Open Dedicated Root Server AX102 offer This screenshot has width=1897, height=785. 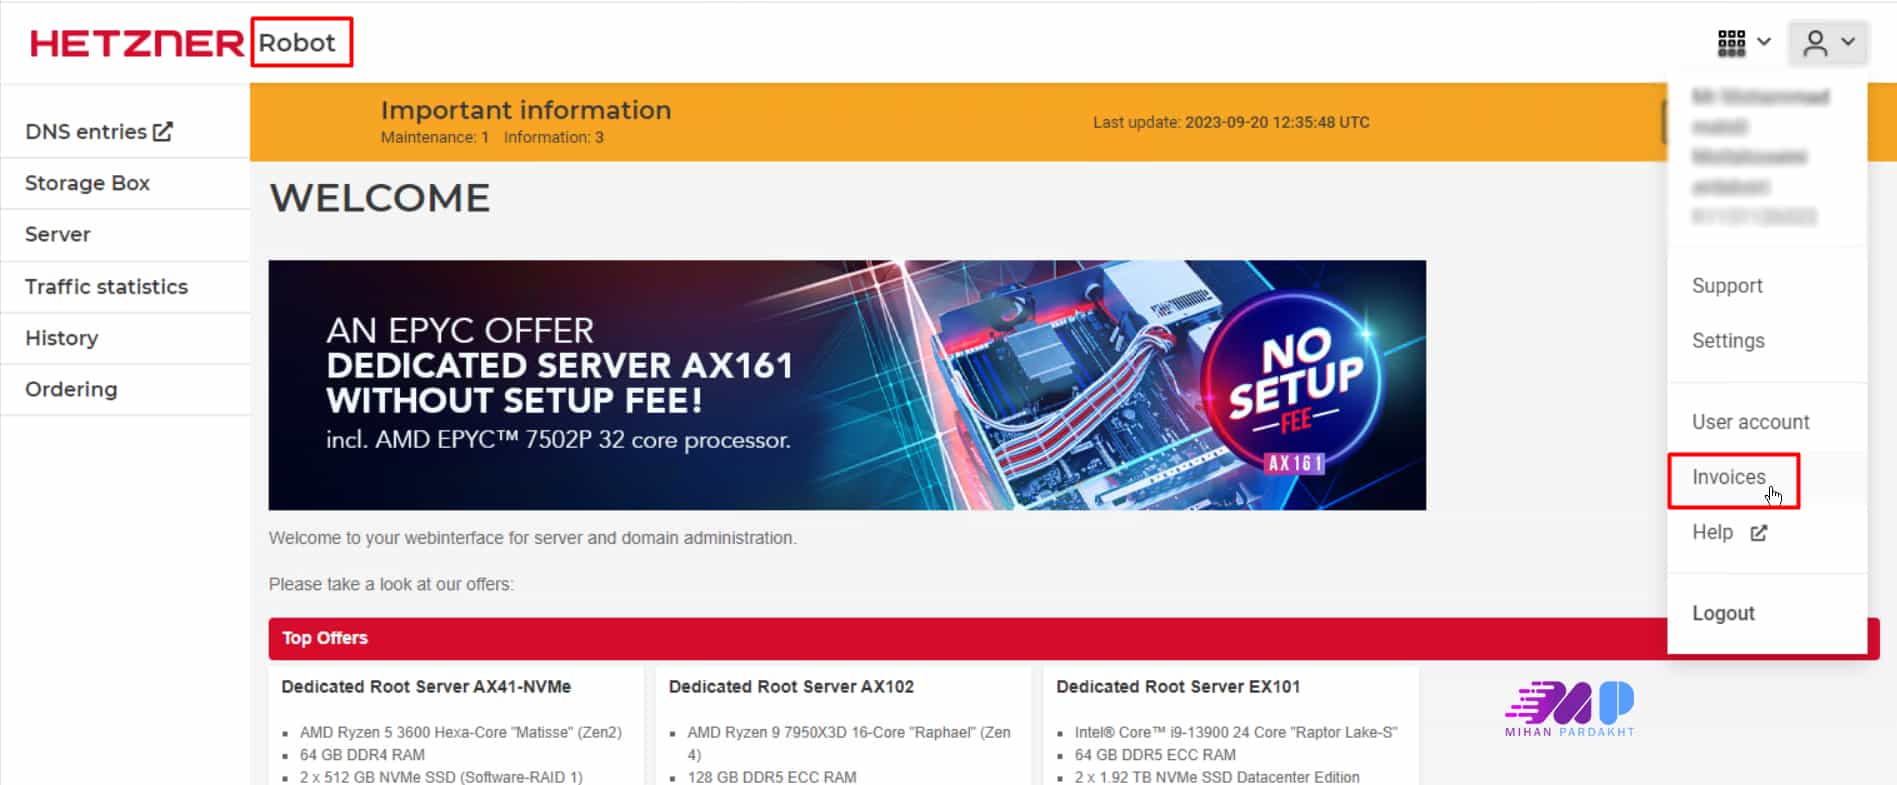pyautogui.click(x=791, y=687)
